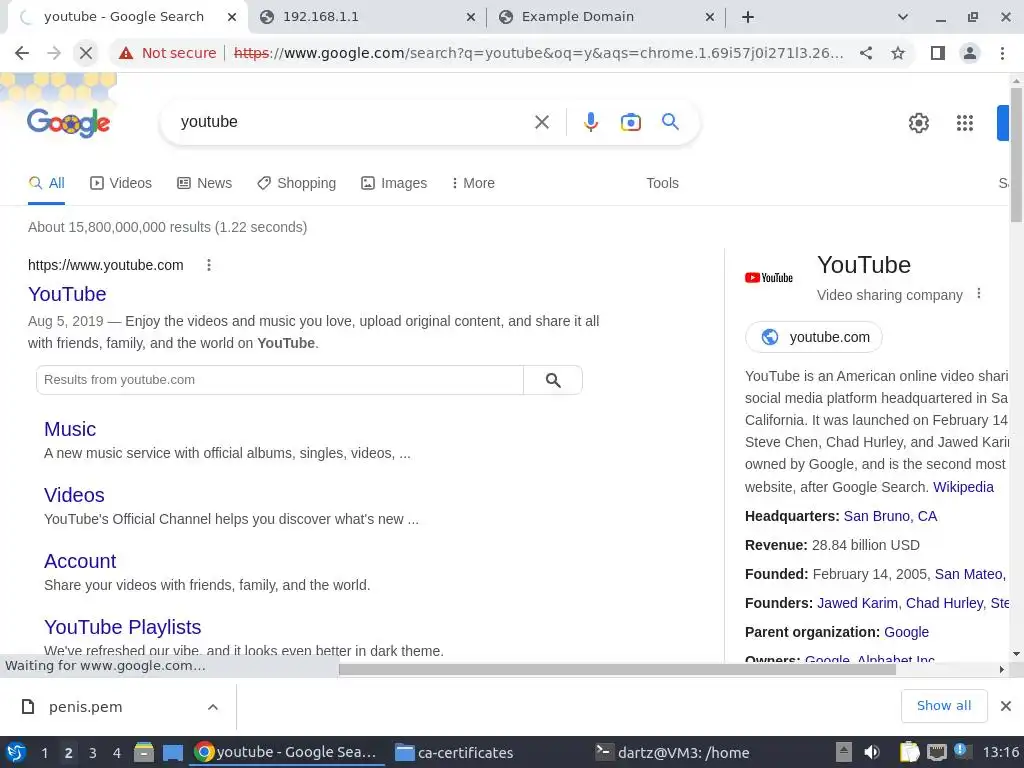Select the All results tab
Screen dimensions: 1024x768
(46, 184)
